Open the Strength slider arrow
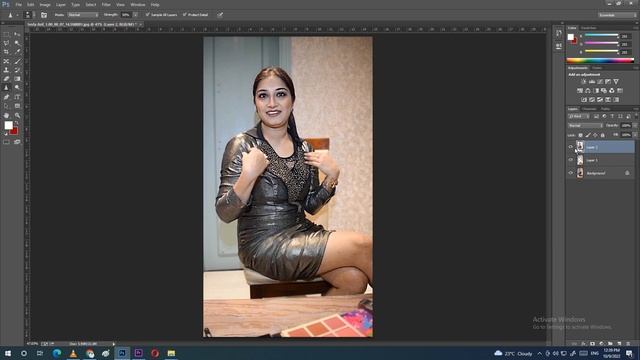Viewport: 640px width, 360px height. (x=136, y=15)
